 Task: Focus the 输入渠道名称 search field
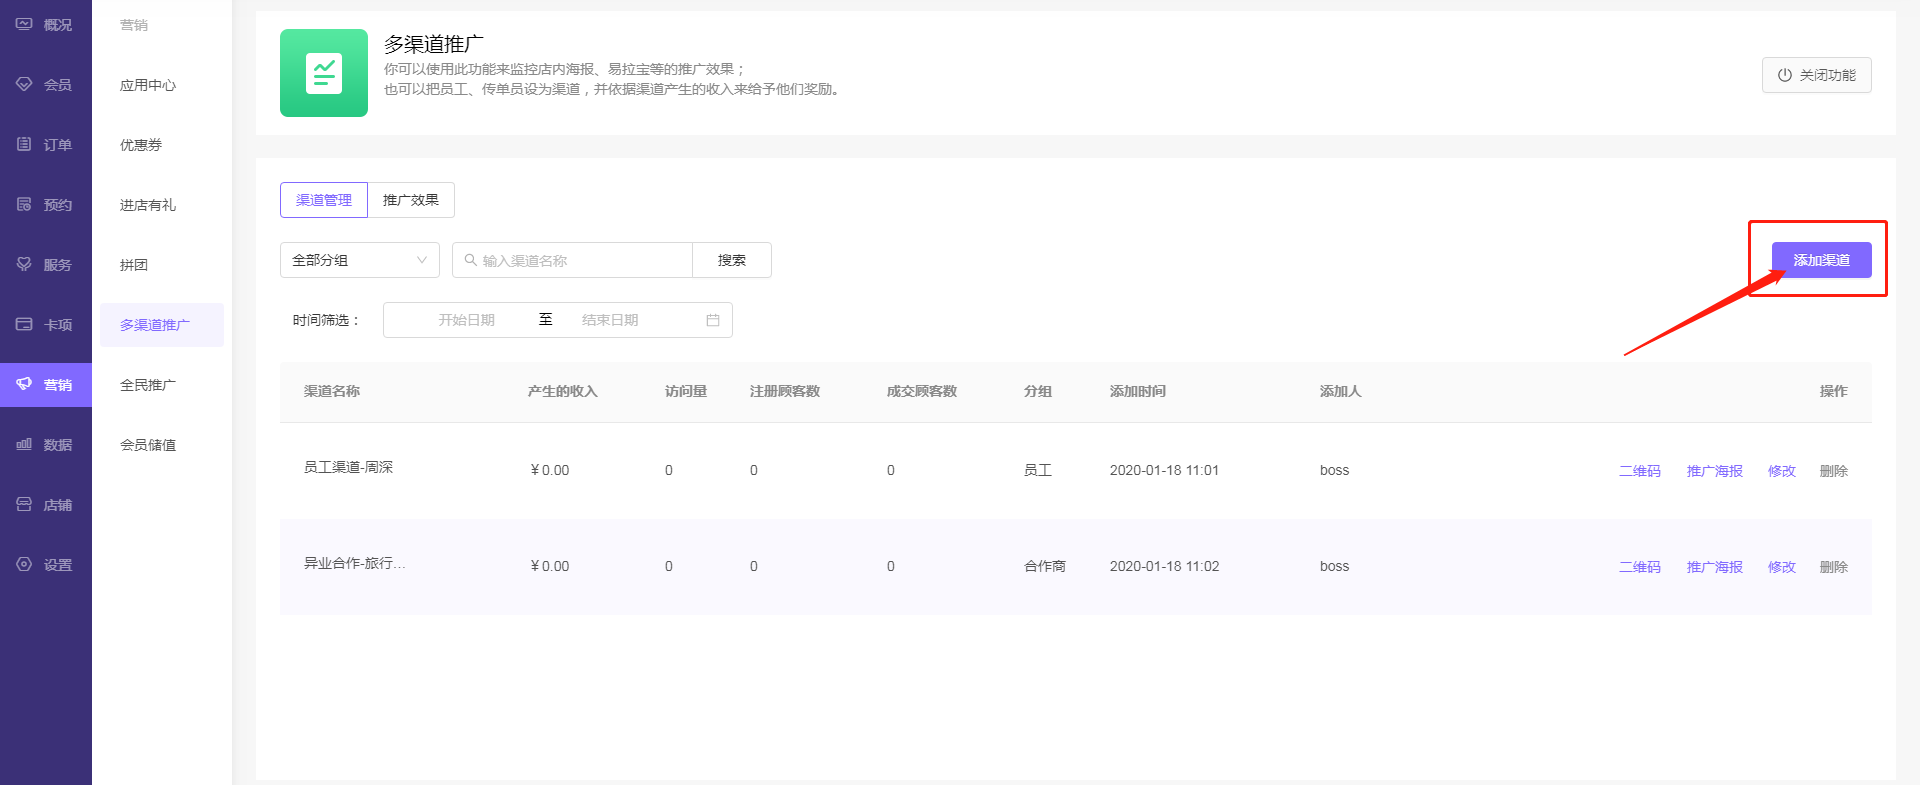(572, 260)
